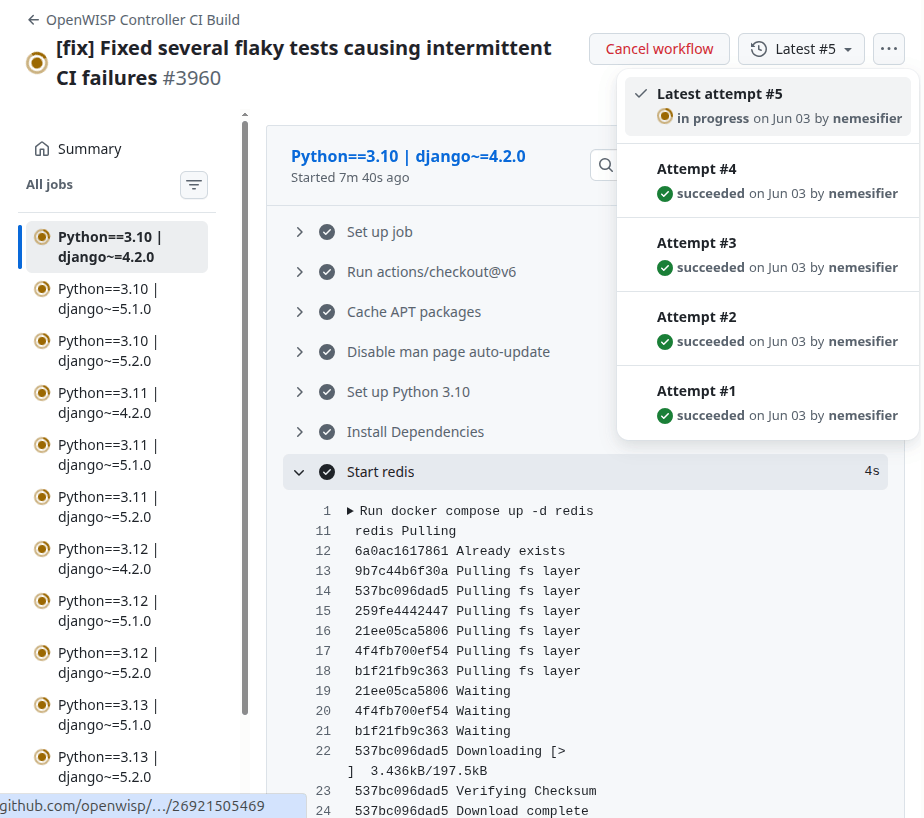924x818 pixels.
Task: Expand the Set up job step
Action: pyautogui.click(x=299, y=232)
